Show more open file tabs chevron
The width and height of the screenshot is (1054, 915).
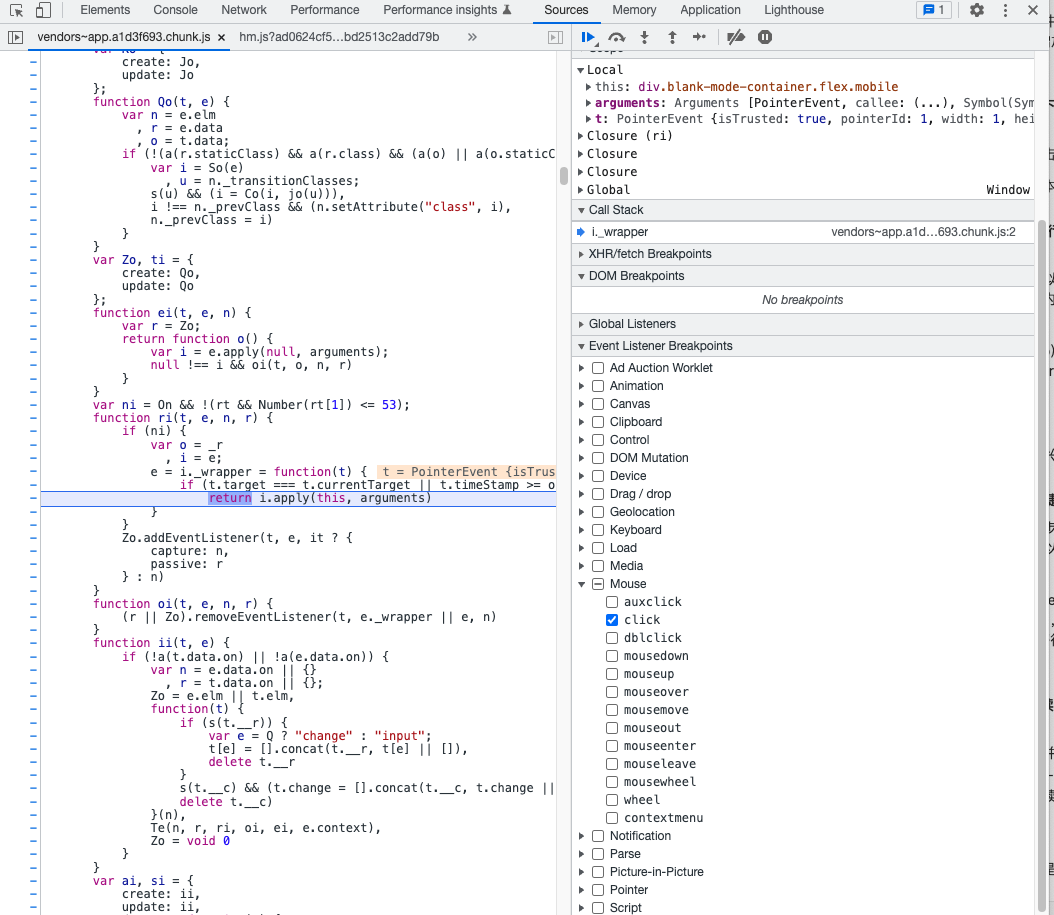pos(472,37)
